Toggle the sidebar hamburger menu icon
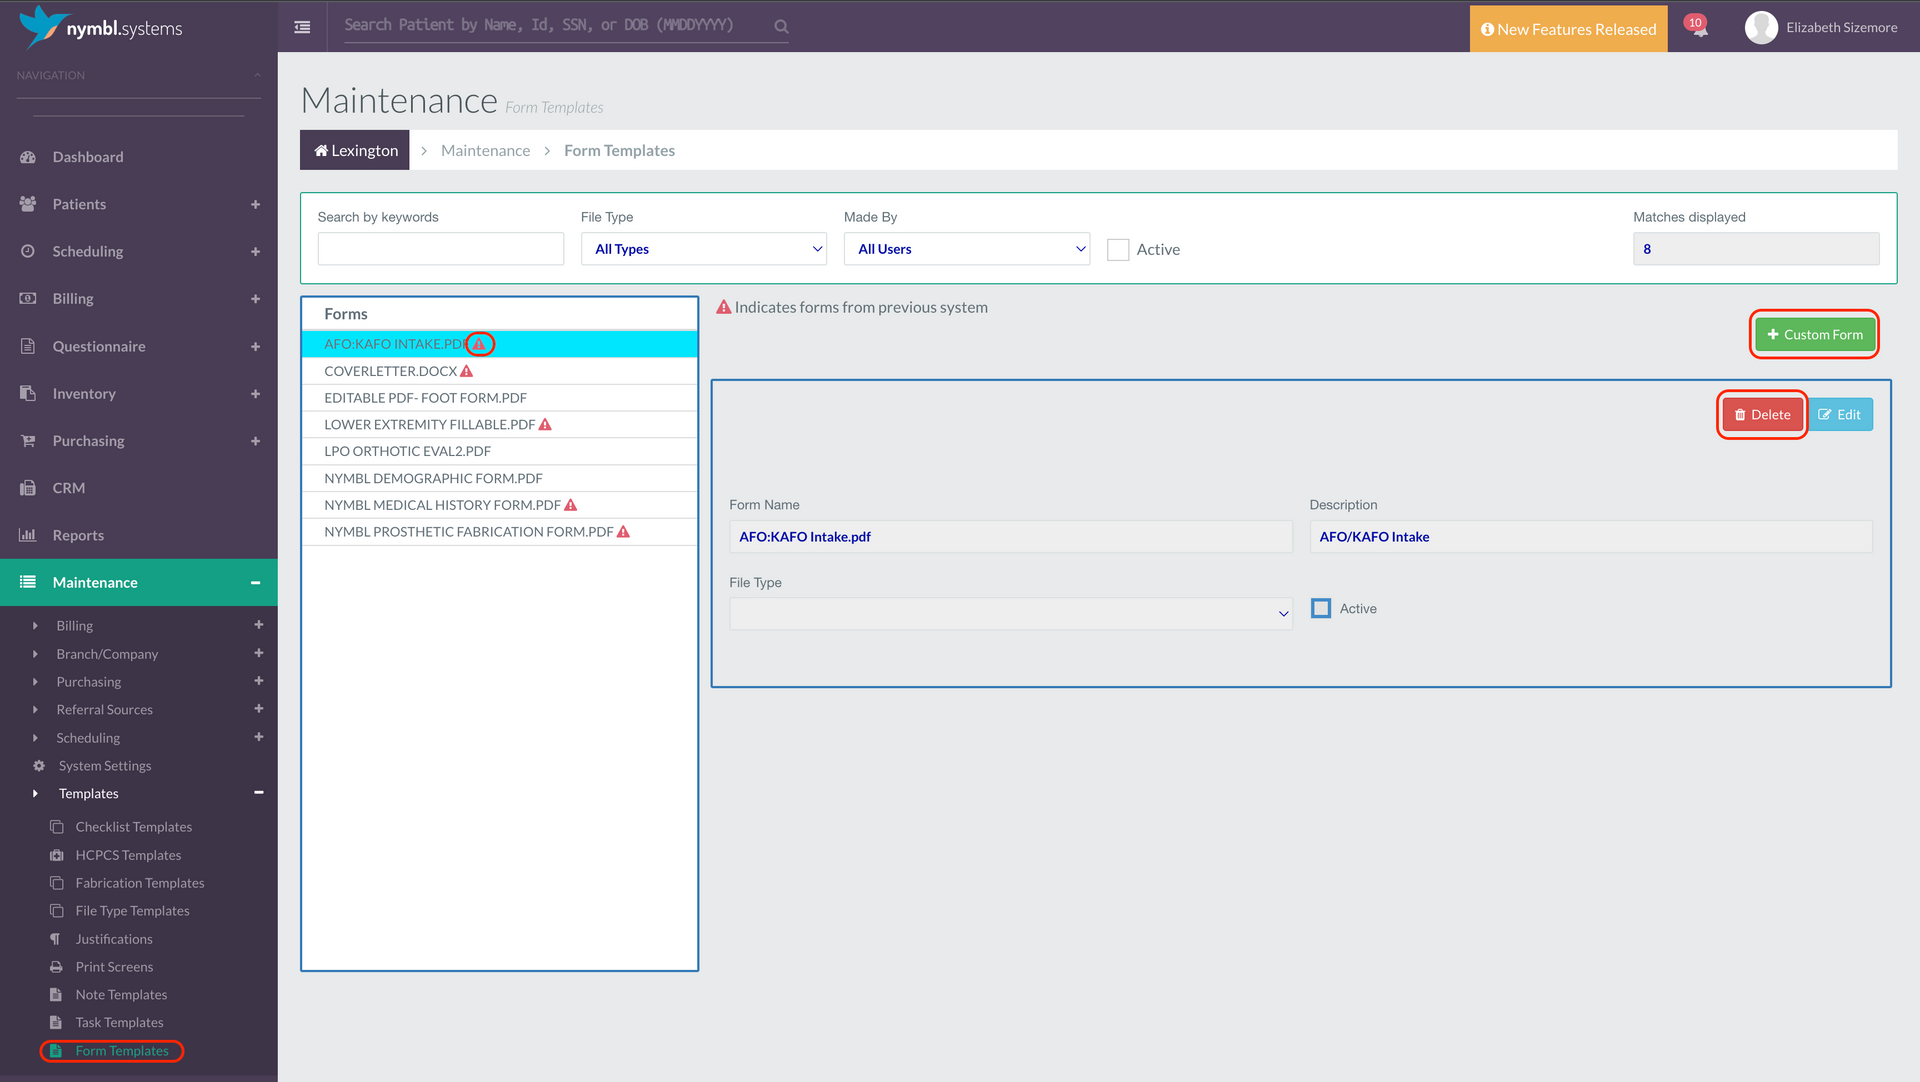The height and width of the screenshot is (1082, 1920). tap(302, 27)
